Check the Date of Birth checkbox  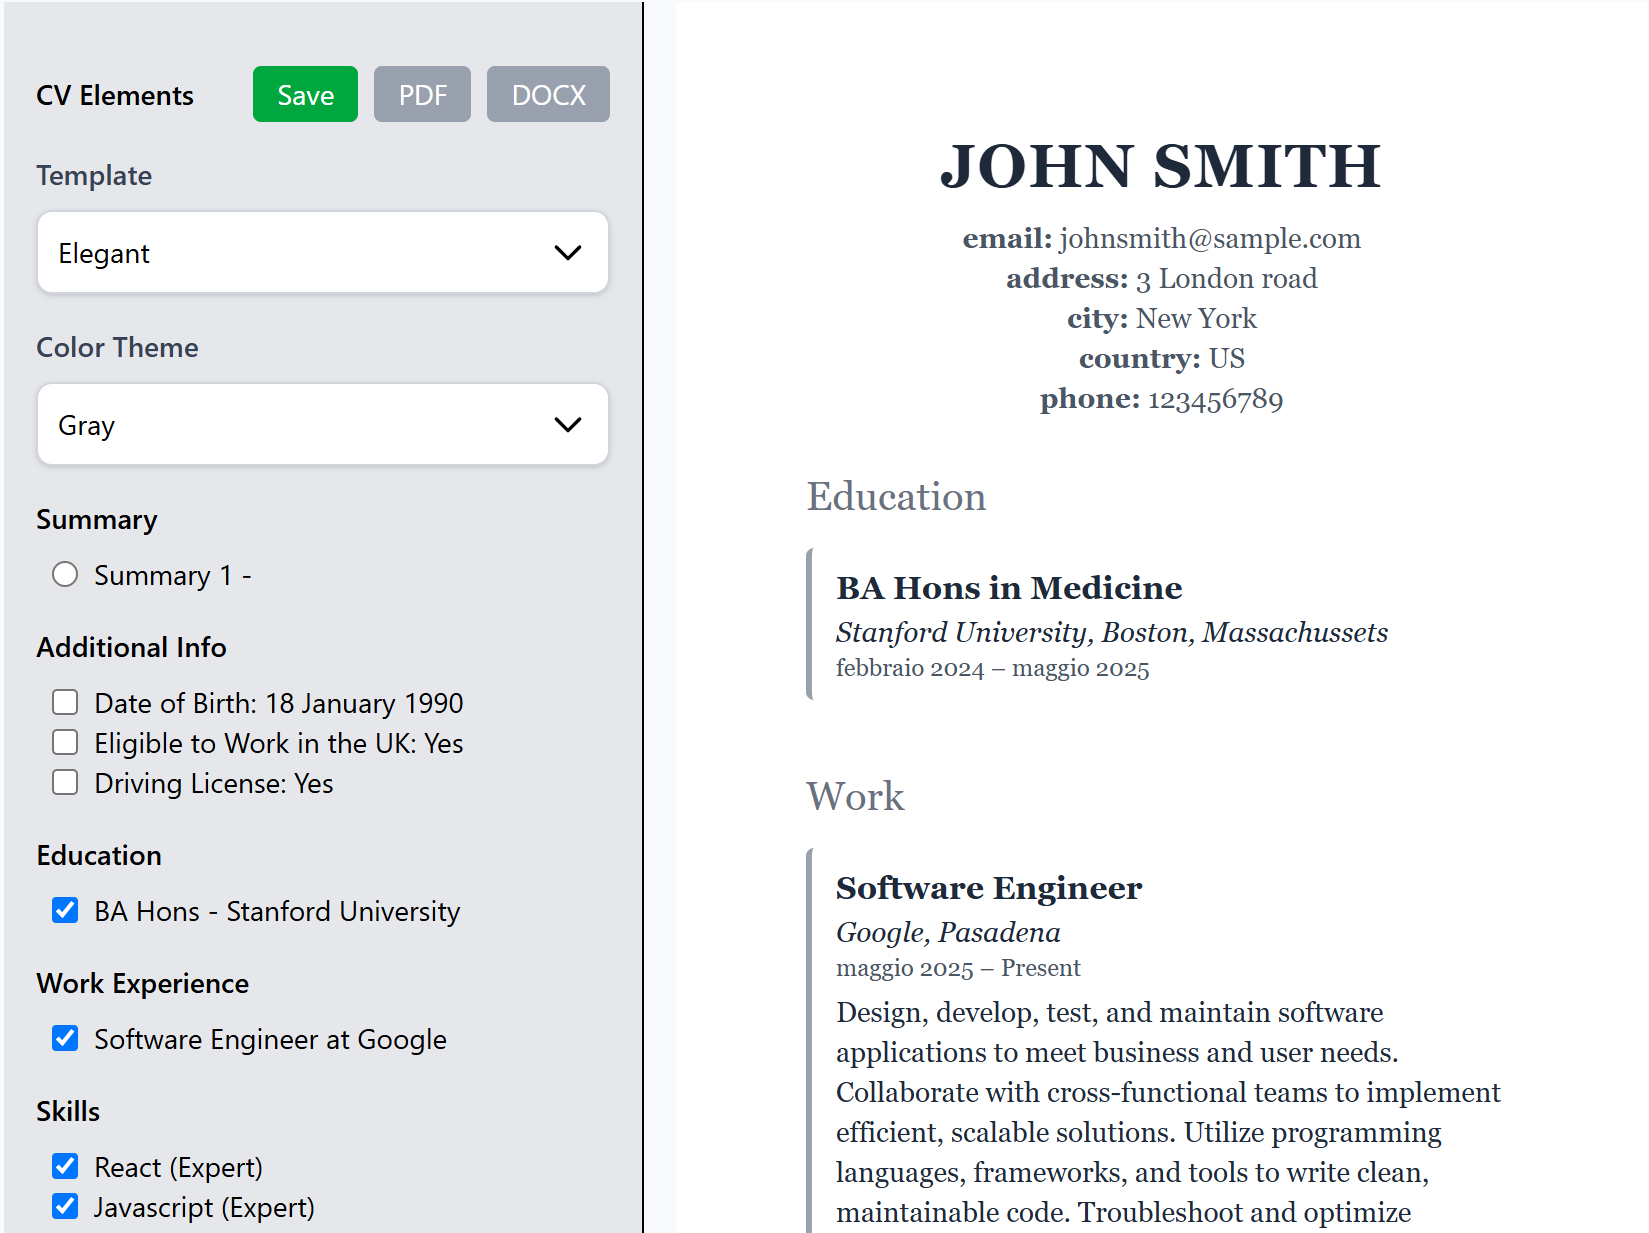[x=65, y=702]
